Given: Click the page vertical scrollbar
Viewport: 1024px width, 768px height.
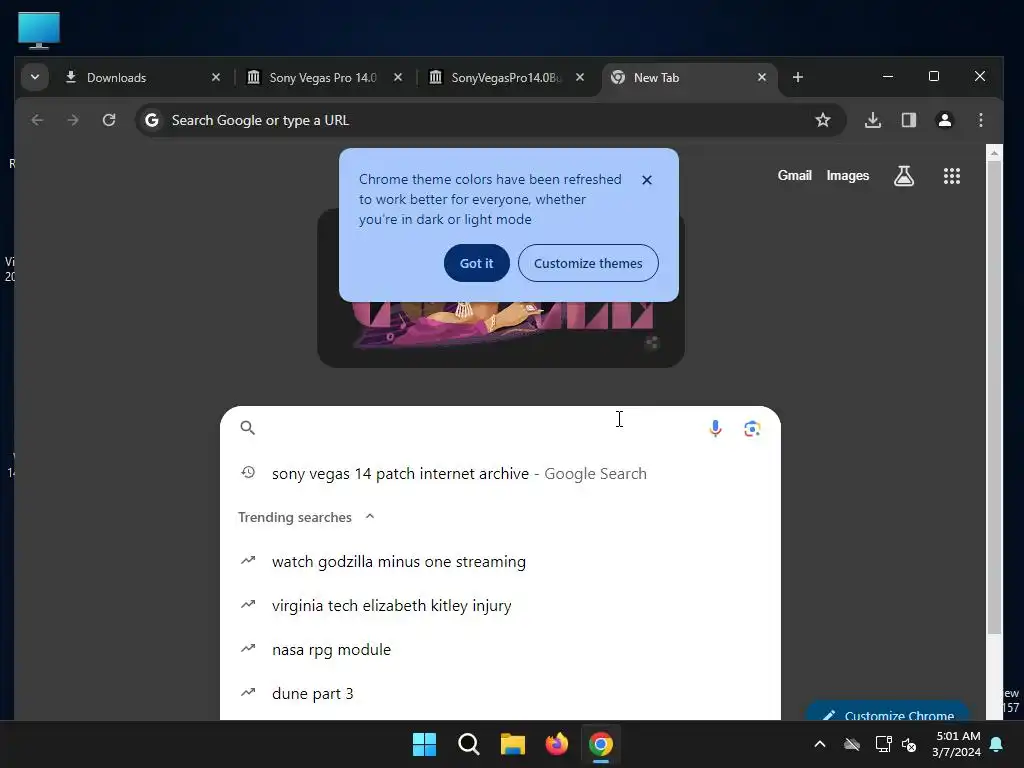Looking at the screenshot, I should click(994, 397).
